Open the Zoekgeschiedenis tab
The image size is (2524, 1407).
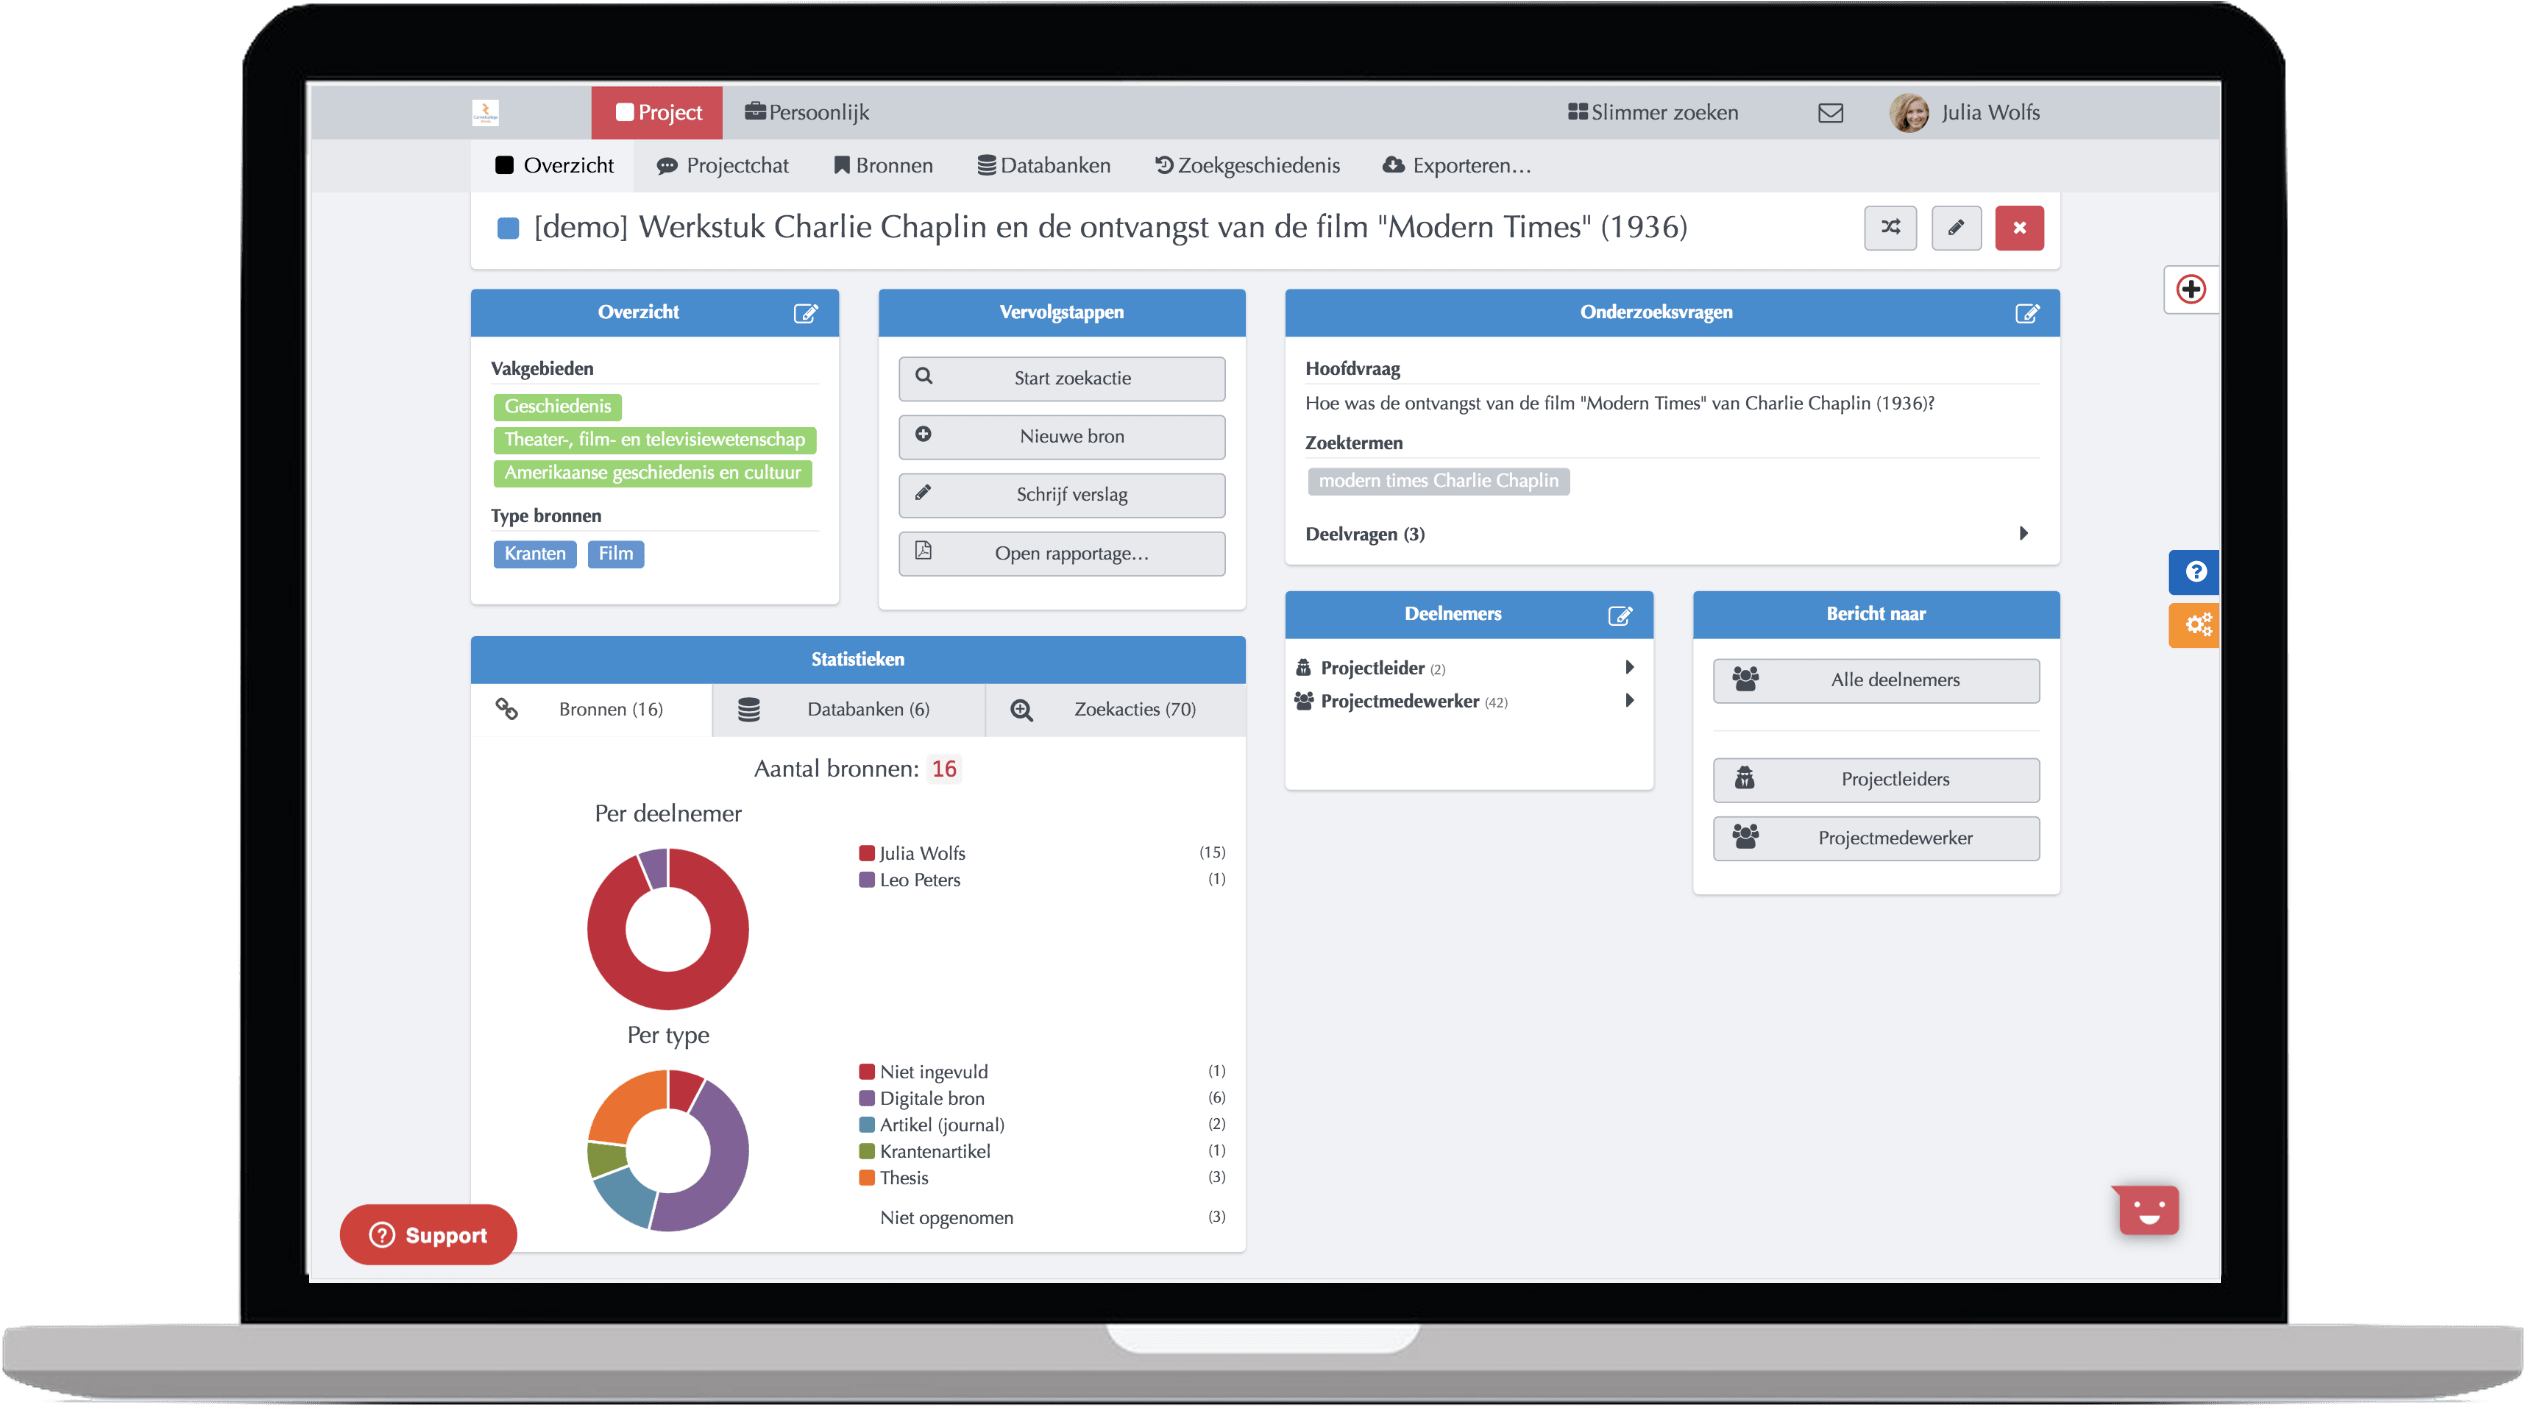1247,166
